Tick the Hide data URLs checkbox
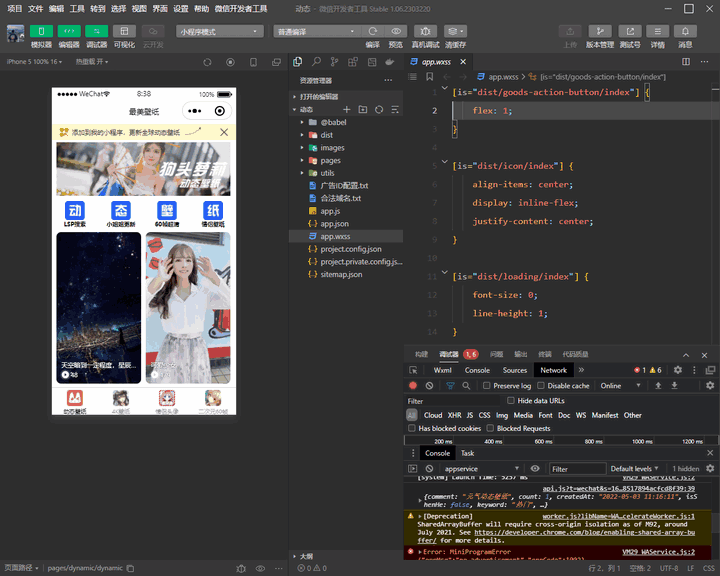This screenshot has height=576, width=720. [x=511, y=401]
